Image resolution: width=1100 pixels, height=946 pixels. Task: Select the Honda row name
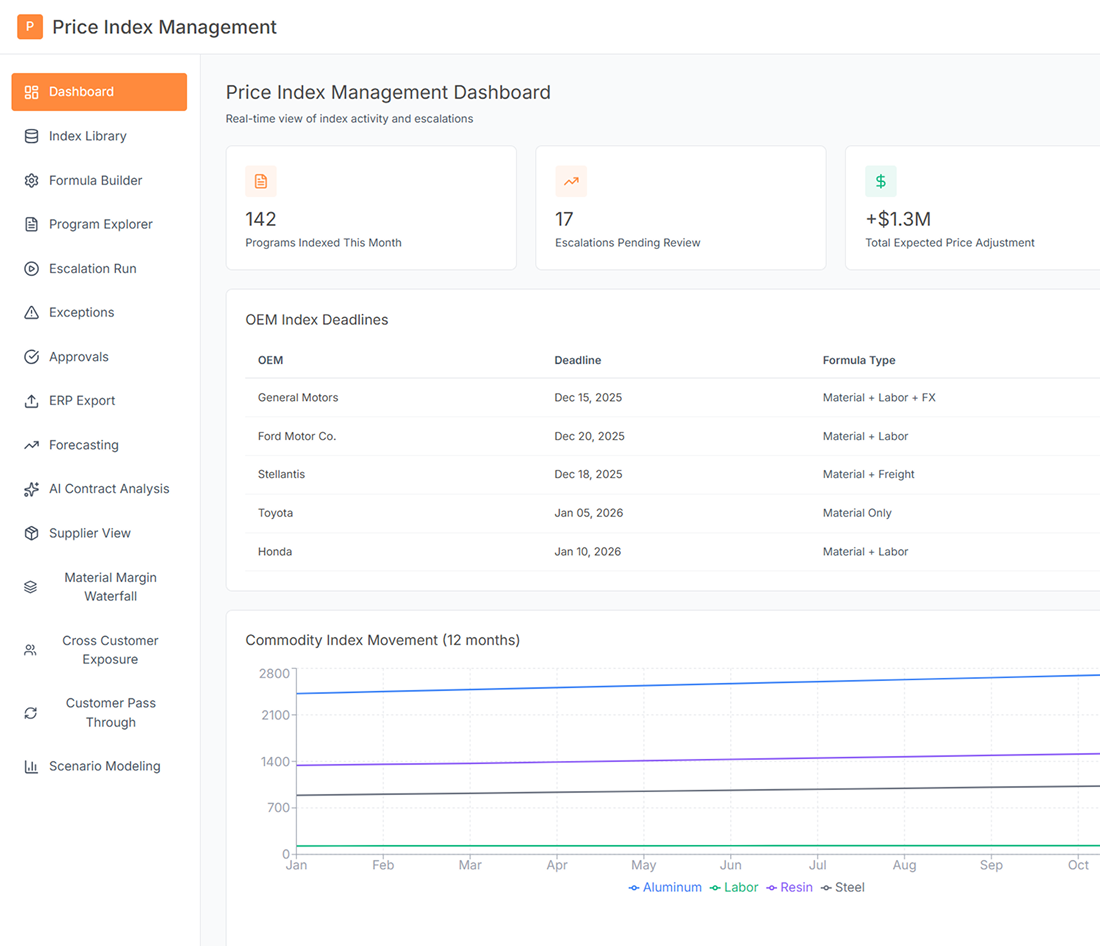[275, 552]
